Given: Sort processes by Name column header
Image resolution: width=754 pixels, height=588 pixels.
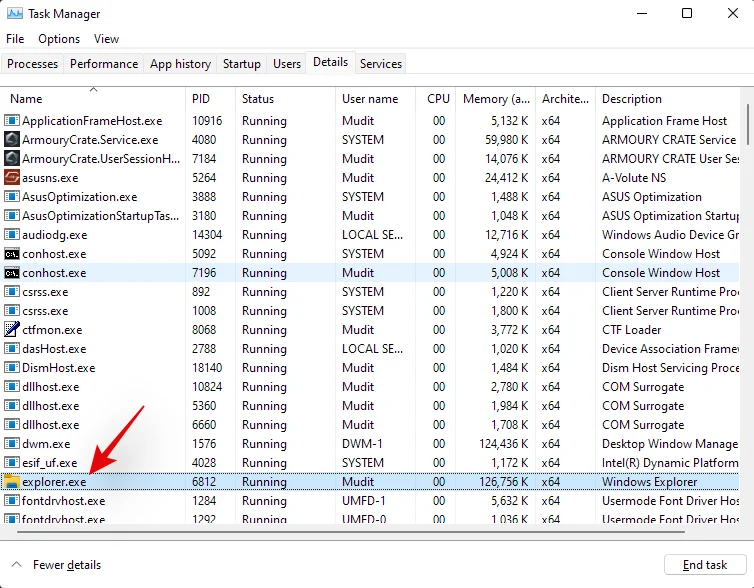Looking at the screenshot, I should [x=27, y=99].
